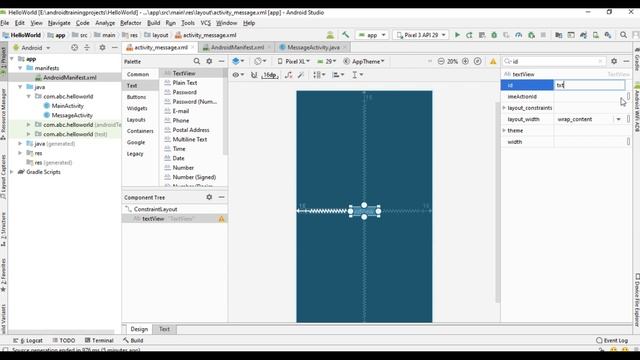640x360 pixels.
Task: Open default margins 16dp setting
Action: [x=270, y=75]
